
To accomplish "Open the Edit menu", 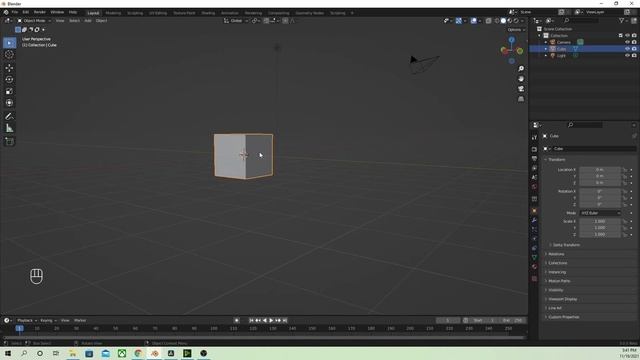I will 26,13.
